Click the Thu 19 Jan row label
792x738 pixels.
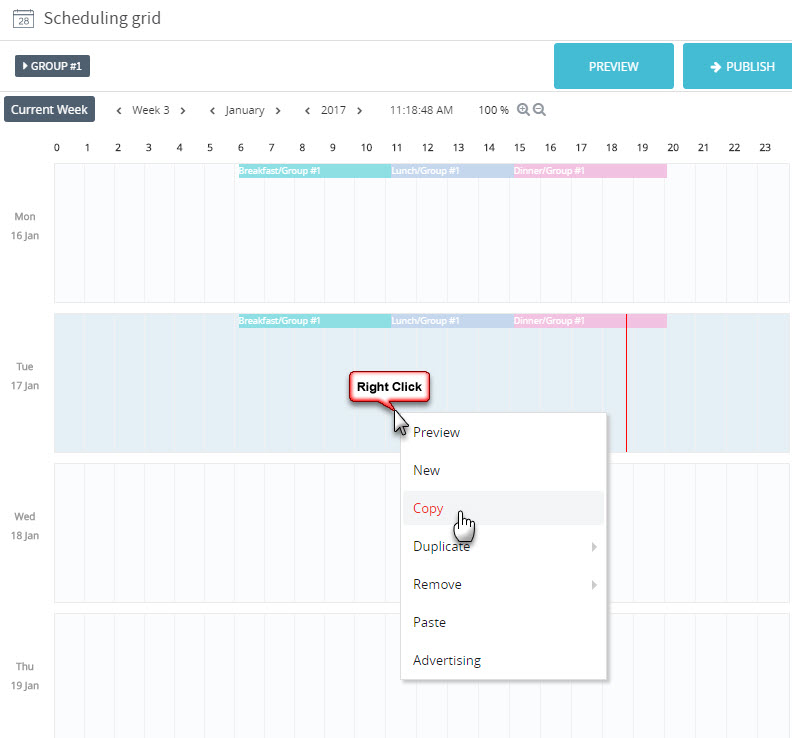click(x=25, y=676)
